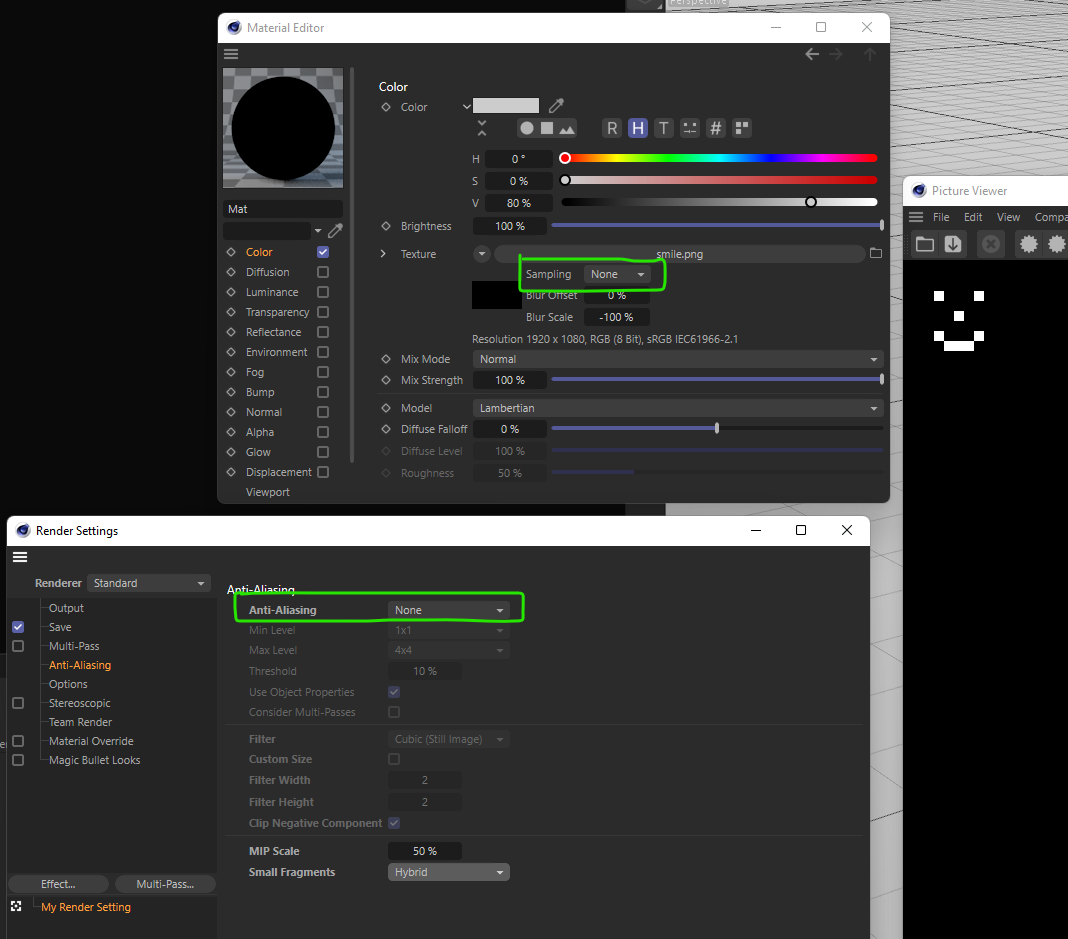Image resolution: width=1068 pixels, height=939 pixels.
Task: Select the T color mode button
Action: 663,128
